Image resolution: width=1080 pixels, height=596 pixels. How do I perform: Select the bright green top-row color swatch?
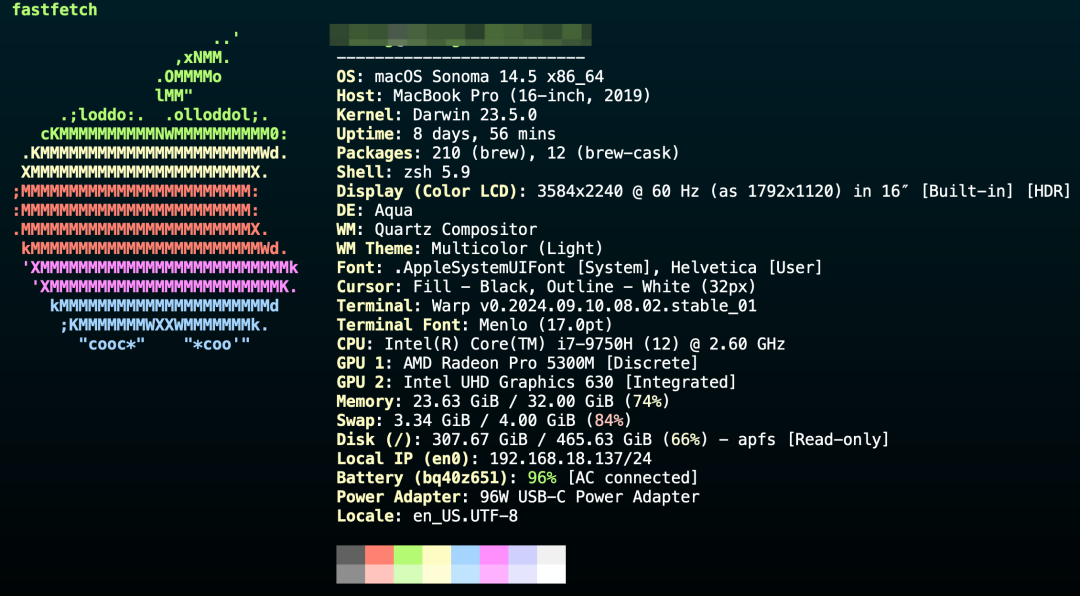(x=408, y=555)
